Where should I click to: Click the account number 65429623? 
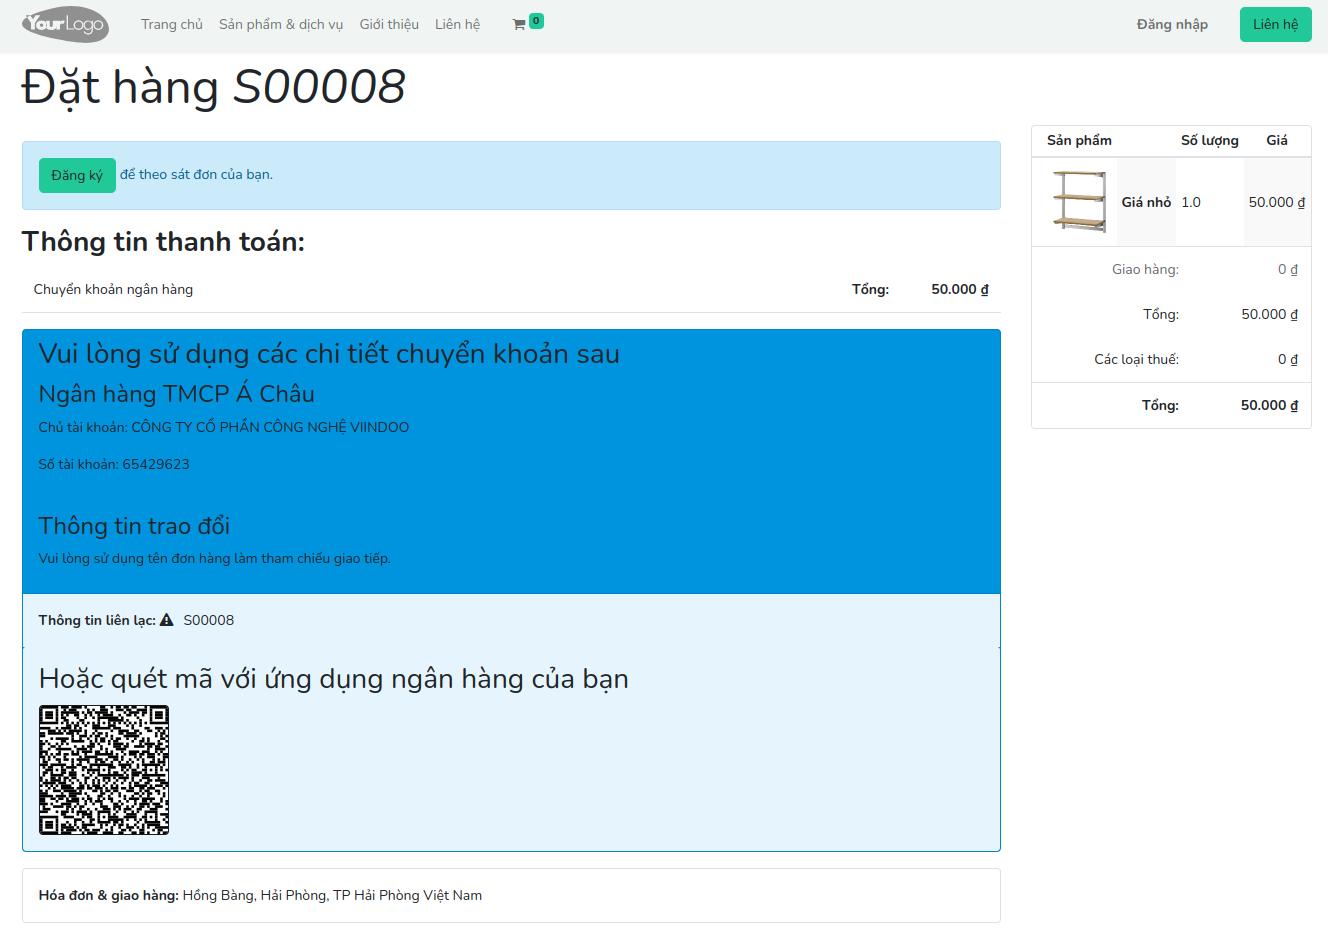156,464
